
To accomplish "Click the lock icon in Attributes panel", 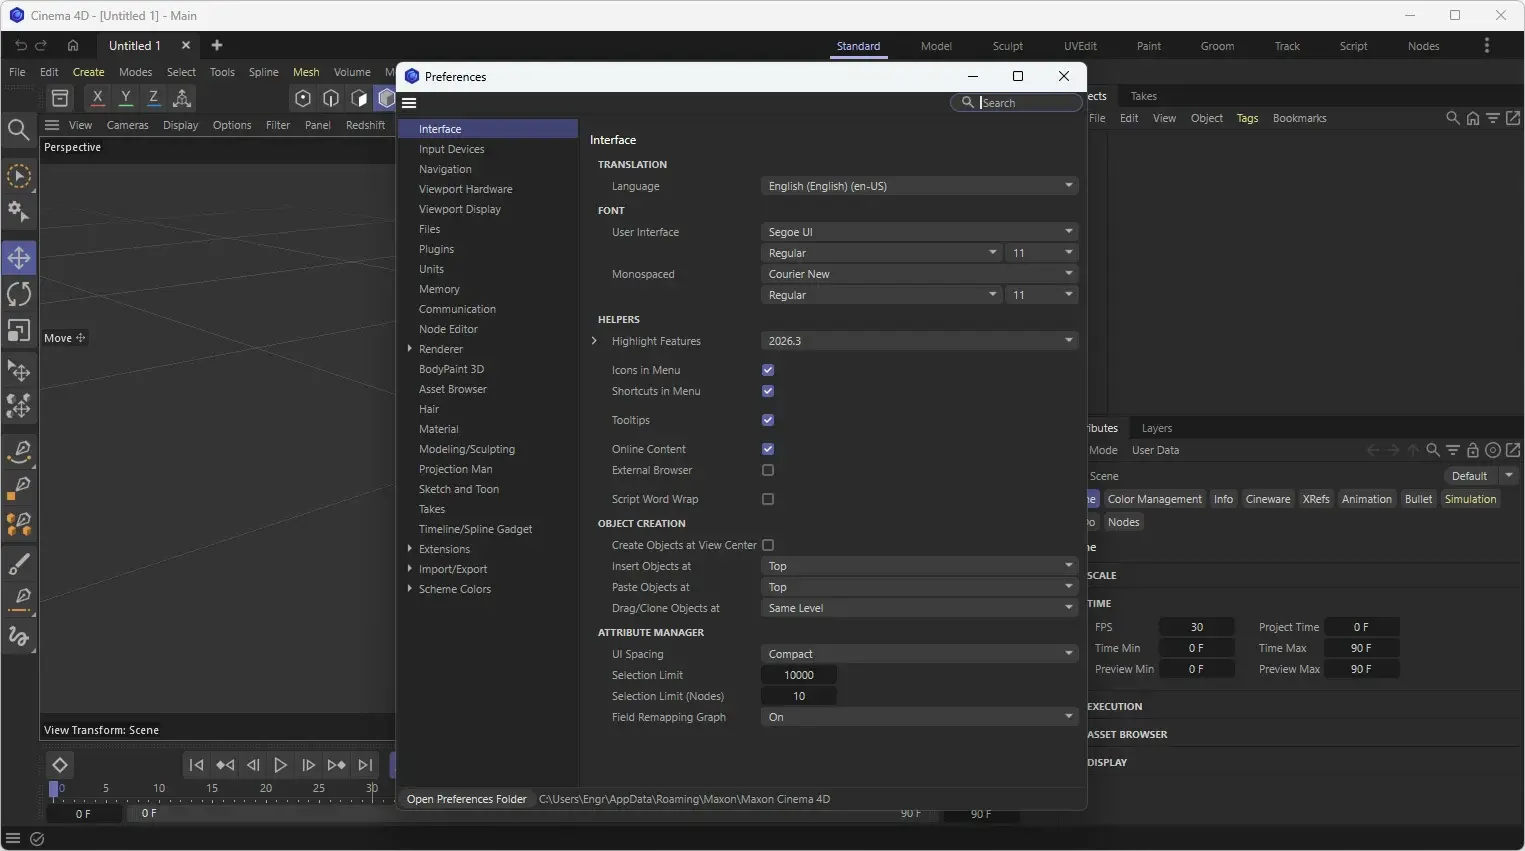I will 1473,450.
